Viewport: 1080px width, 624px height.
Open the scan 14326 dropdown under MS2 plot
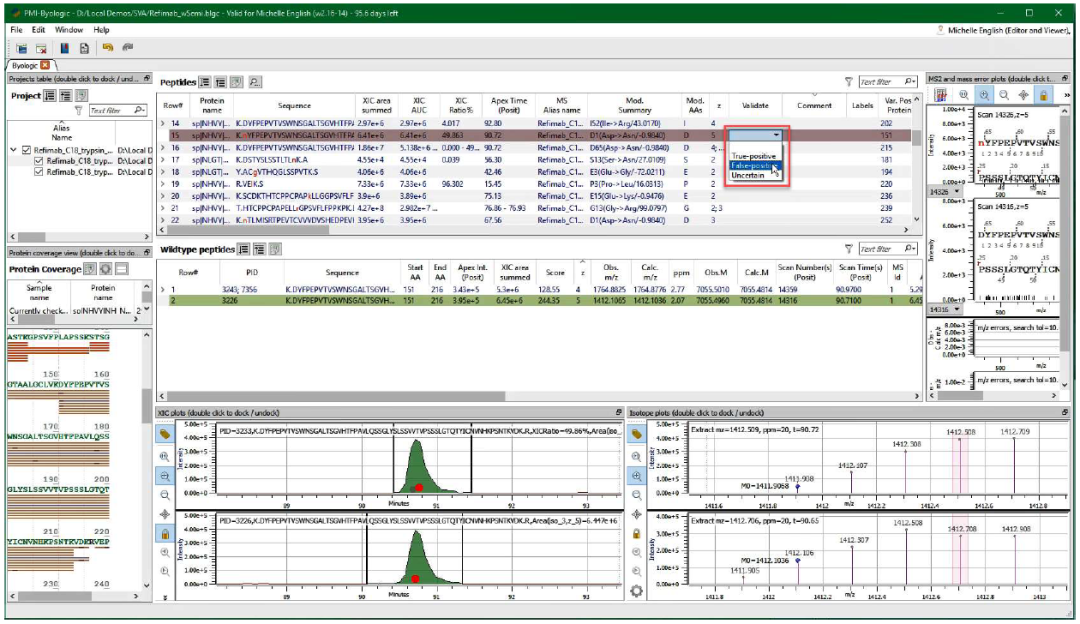click(x=957, y=191)
